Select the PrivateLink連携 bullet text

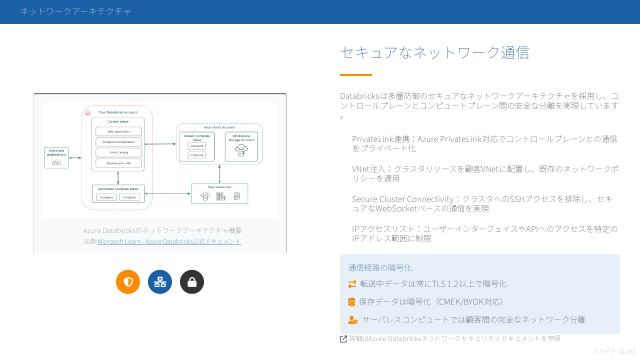coord(484,144)
